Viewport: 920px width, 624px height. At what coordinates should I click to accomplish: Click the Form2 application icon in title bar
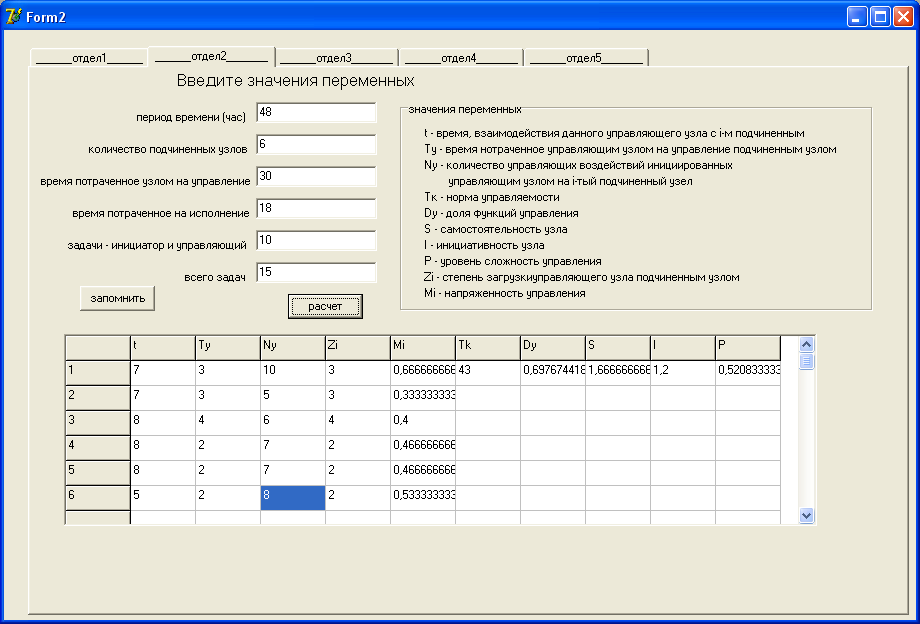[13, 16]
